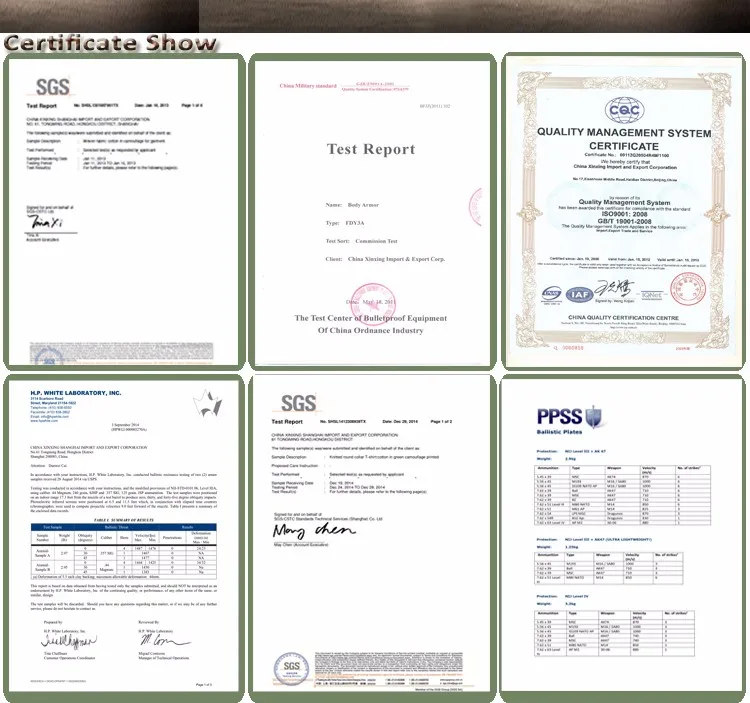Click "QUALITY MANAGEMENT SYSTEM" heading

click(x=624, y=132)
